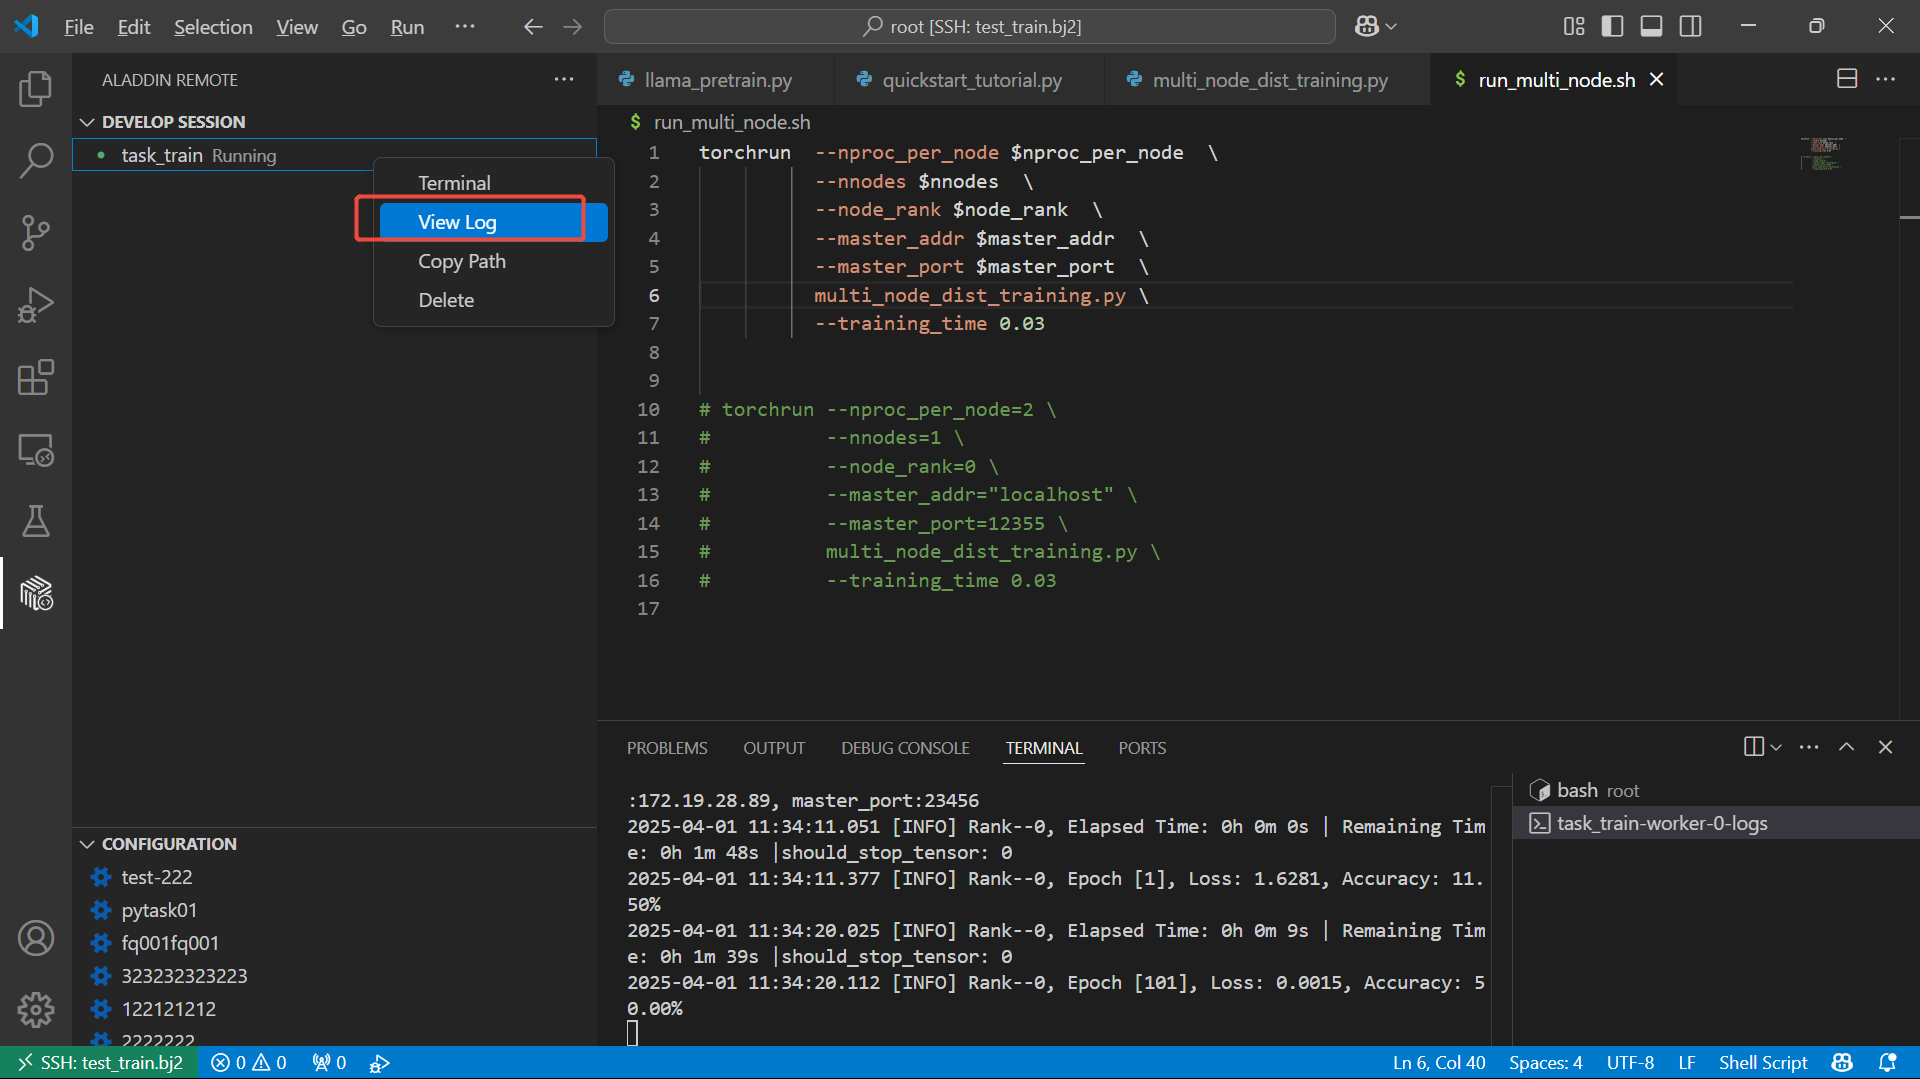Open the Remote Explorer view
The width and height of the screenshot is (1920, 1079).
click(x=36, y=450)
